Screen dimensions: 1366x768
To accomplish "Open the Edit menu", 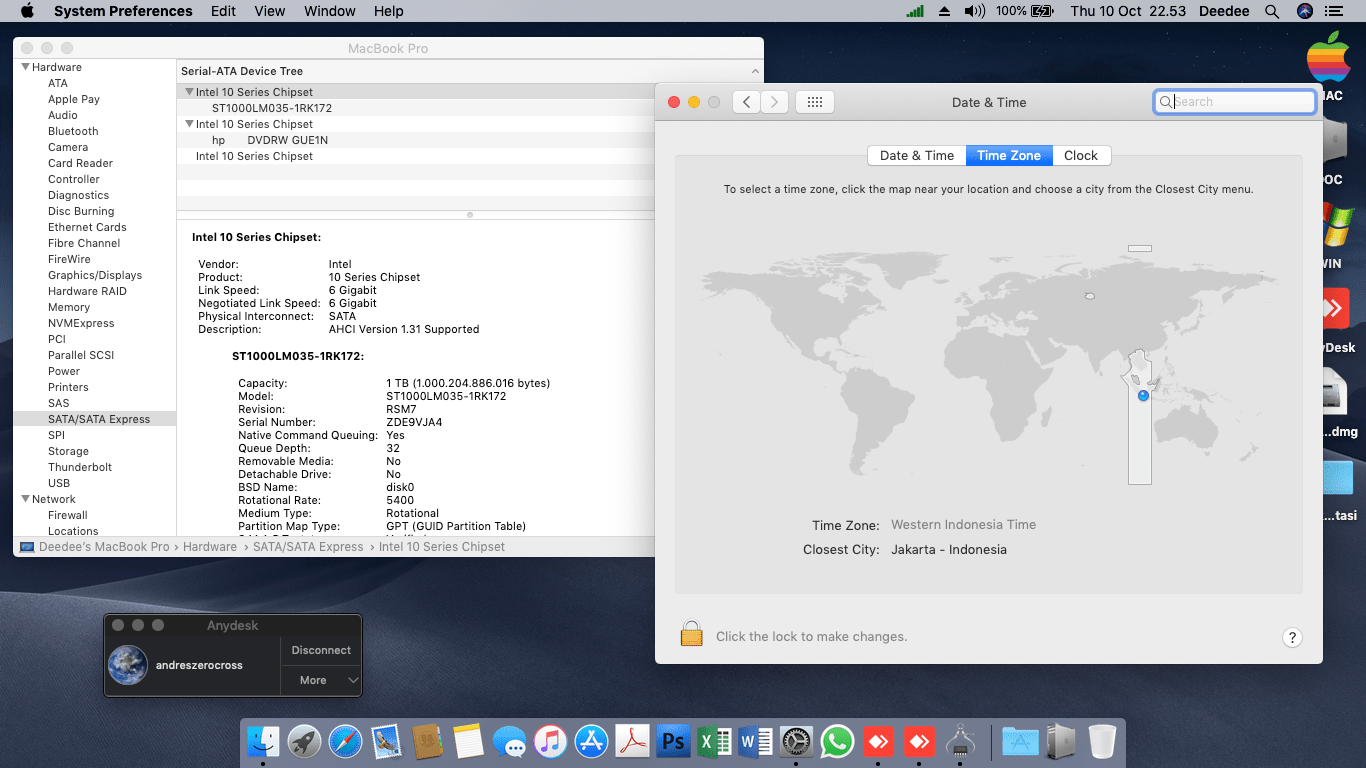I will (223, 11).
